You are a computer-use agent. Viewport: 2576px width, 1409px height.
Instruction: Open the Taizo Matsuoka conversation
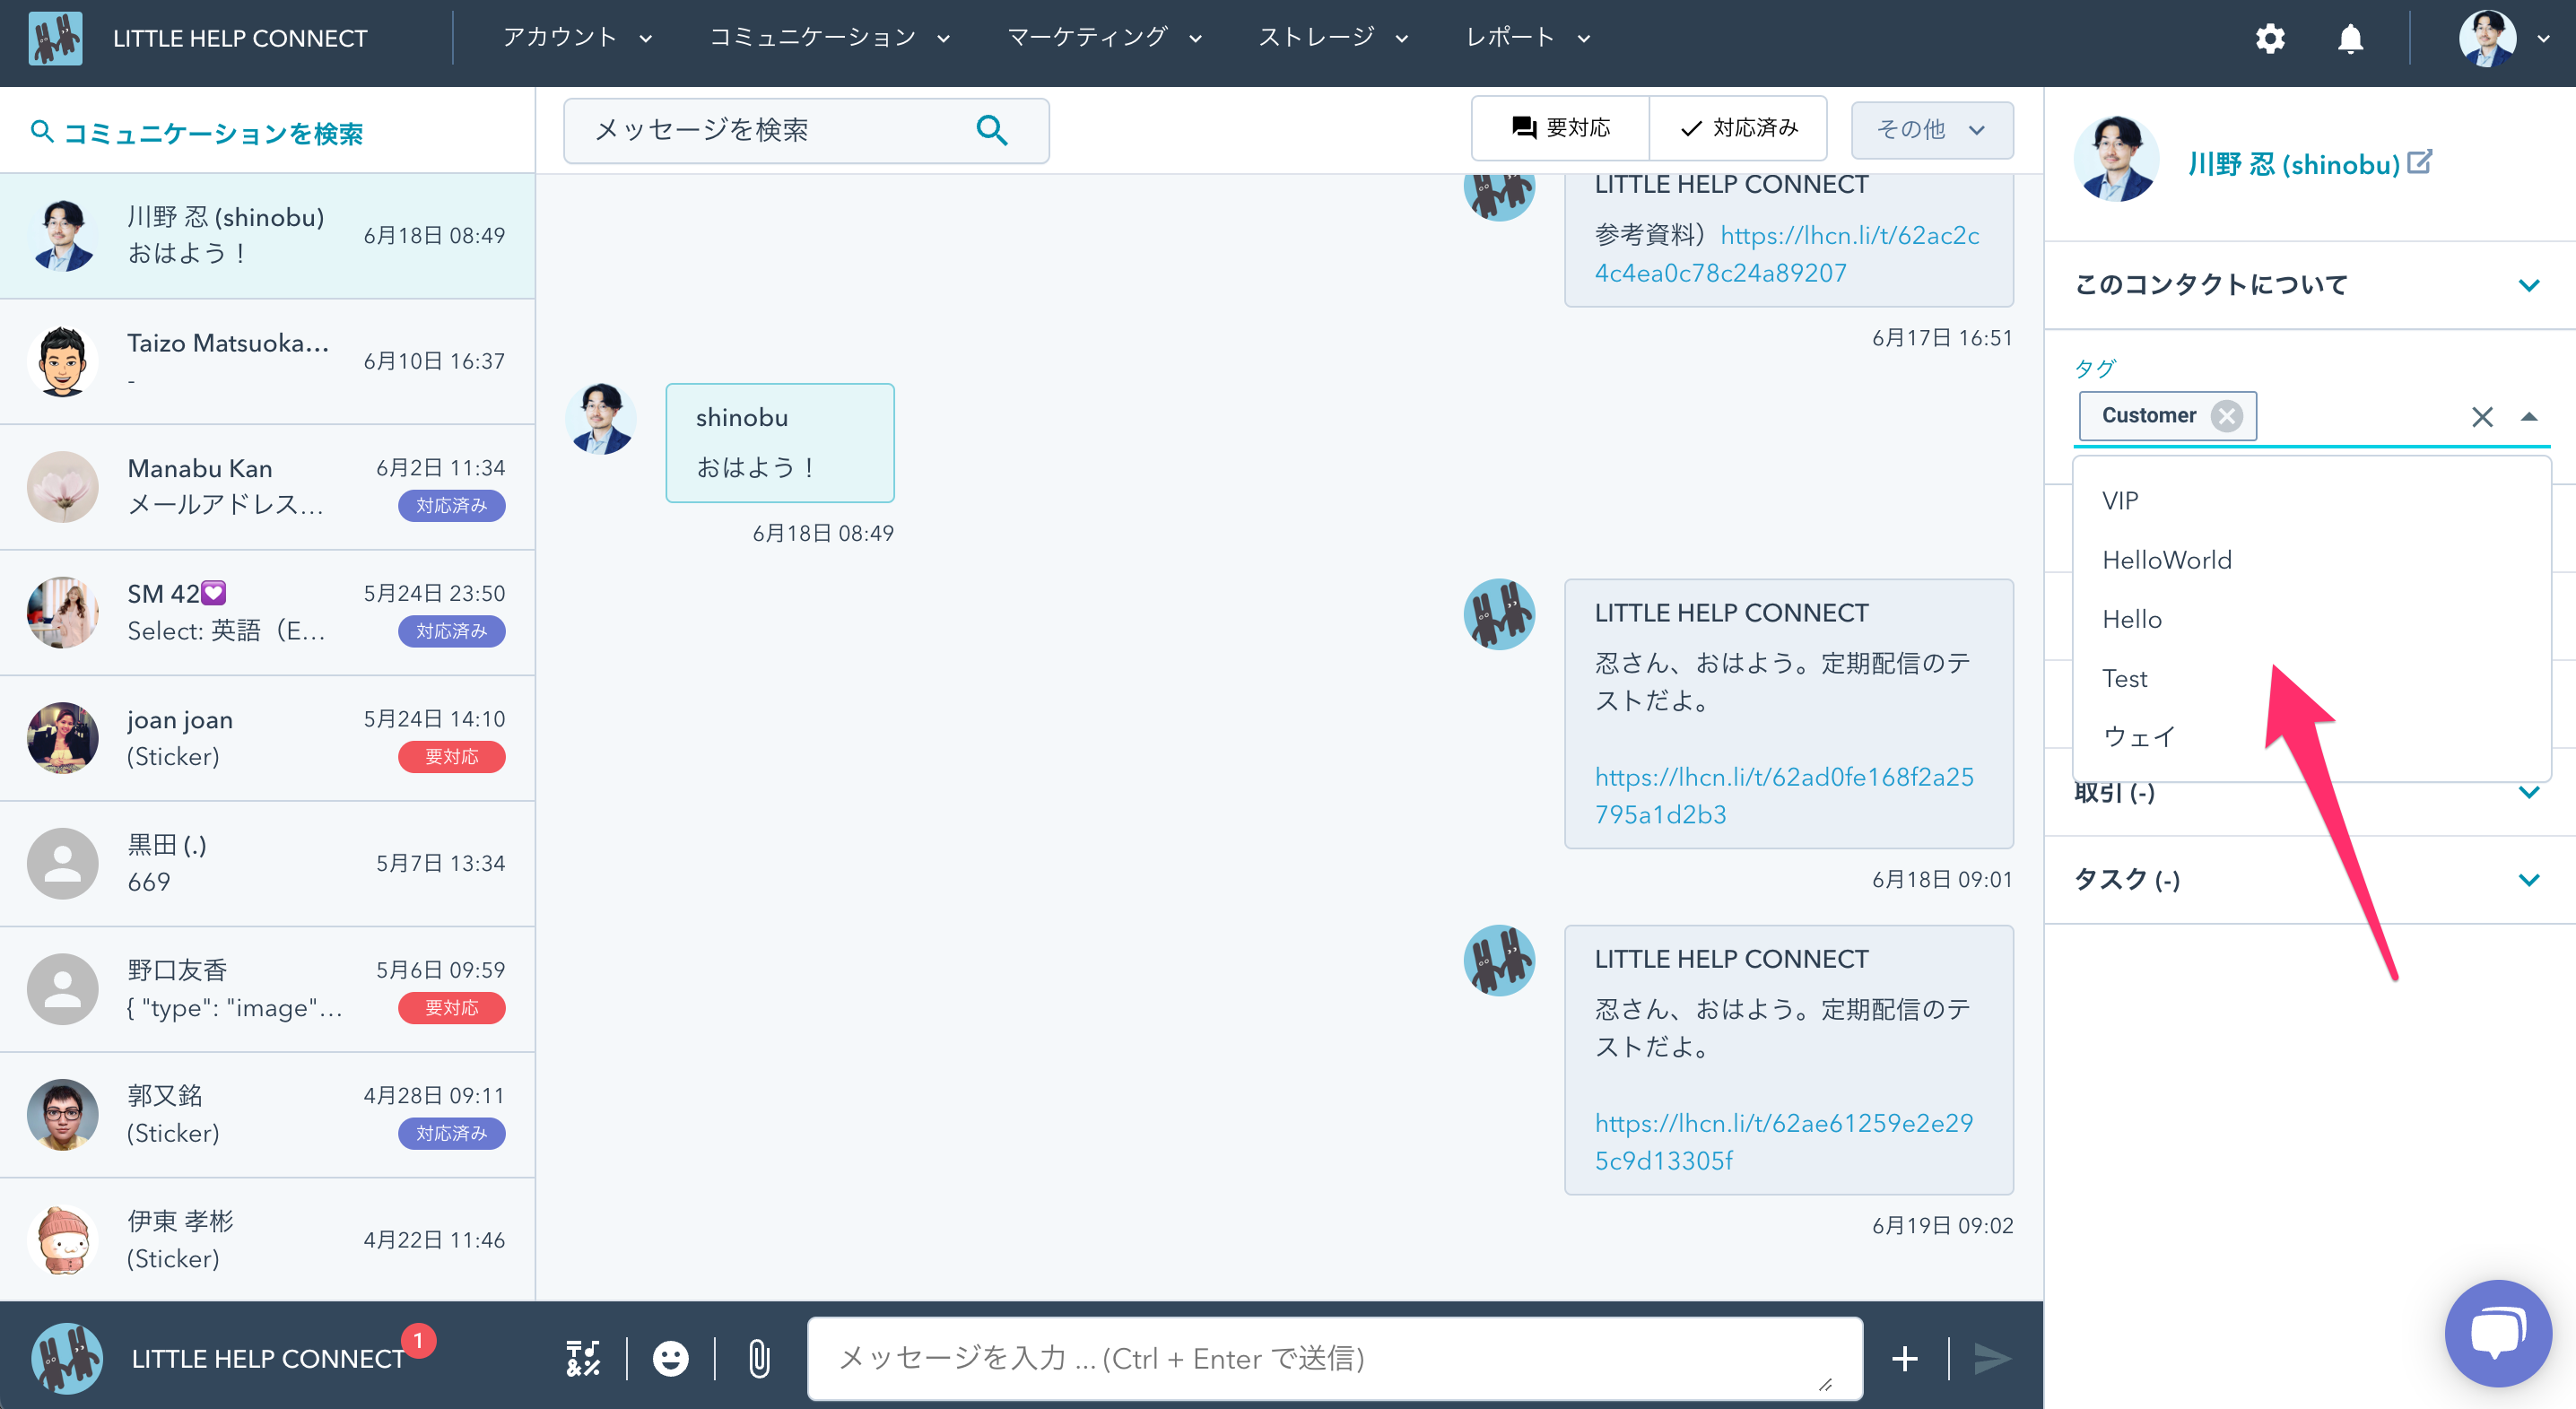click(267, 361)
